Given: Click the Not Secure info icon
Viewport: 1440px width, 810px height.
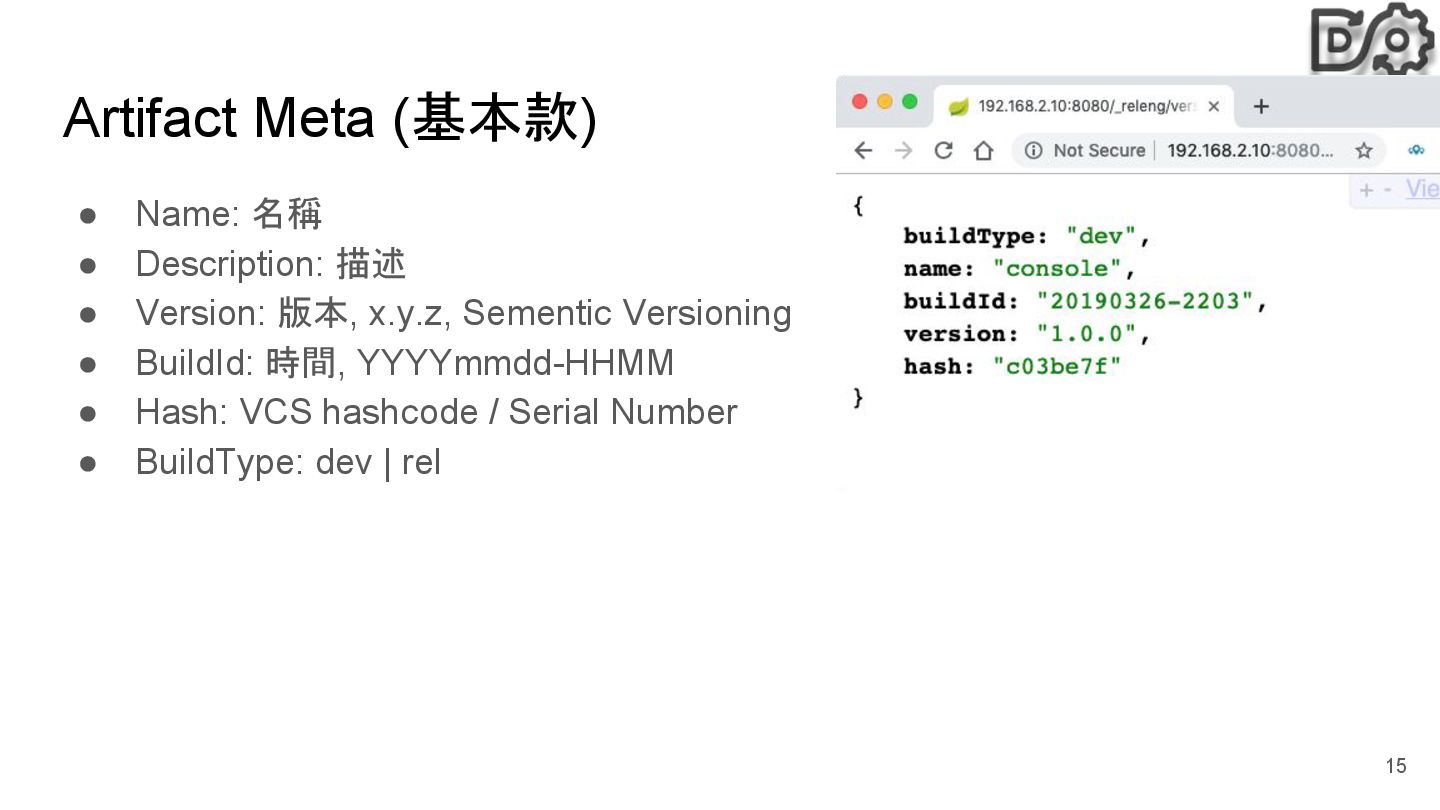Looking at the screenshot, I should pyautogui.click(x=1033, y=150).
